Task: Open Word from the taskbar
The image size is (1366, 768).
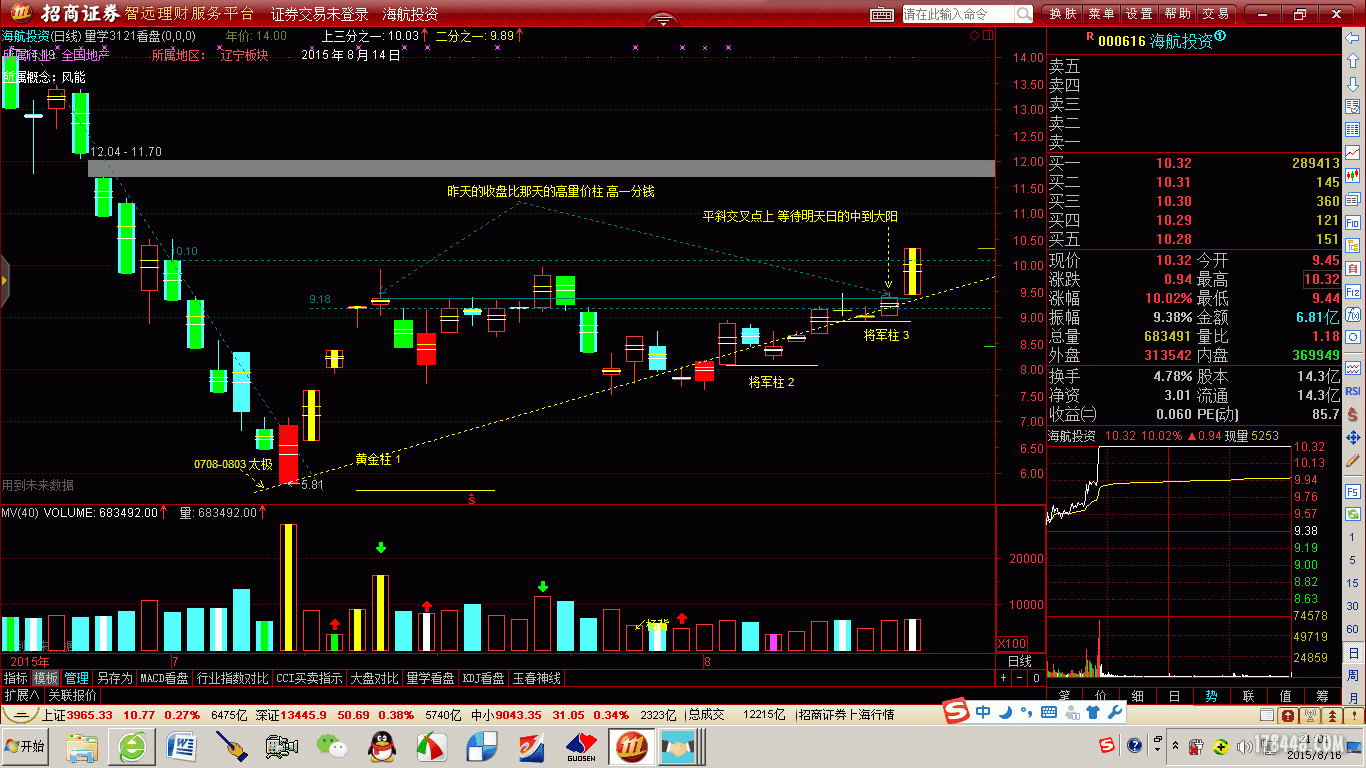Action: pos(183,746)
